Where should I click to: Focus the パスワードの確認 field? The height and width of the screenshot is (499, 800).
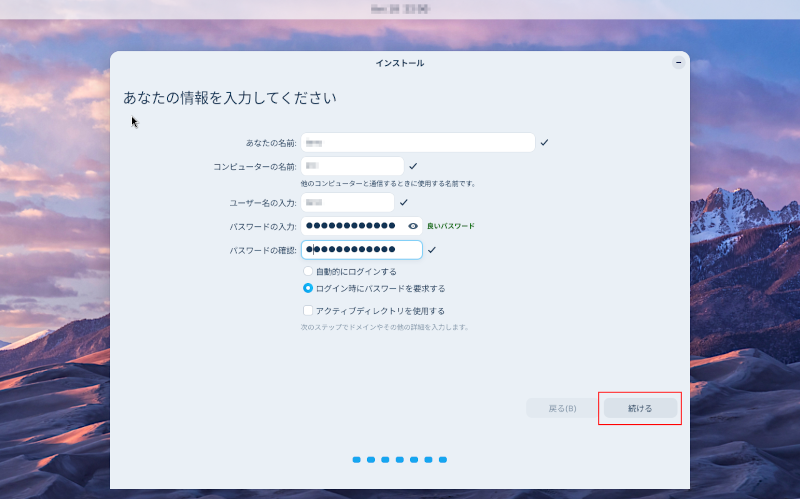point(362,250)
